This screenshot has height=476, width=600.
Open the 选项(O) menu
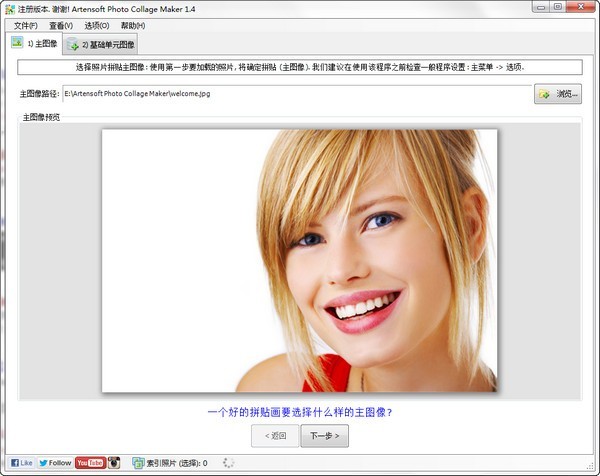(x=97, y=26)
